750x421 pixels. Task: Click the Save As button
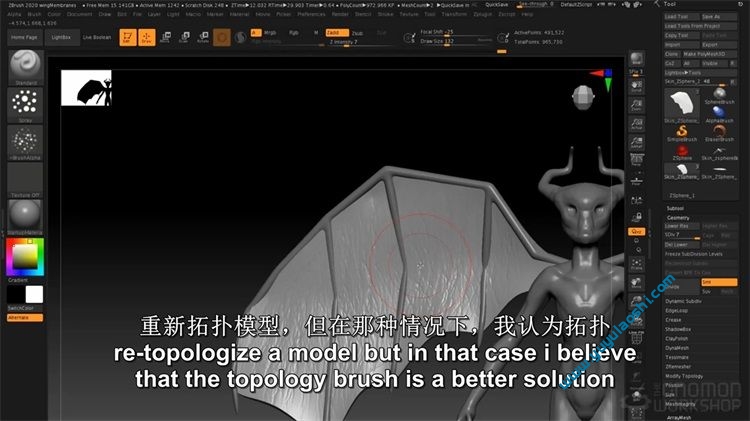[x=719, y=17]
